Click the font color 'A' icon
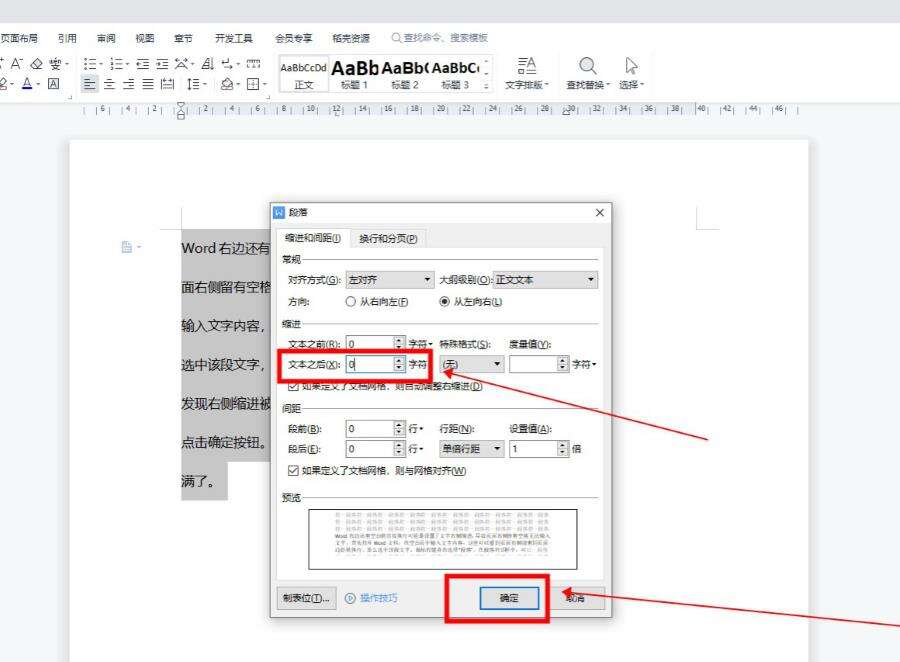Viewport: 900px width, 662px height. tap(27, 85)
